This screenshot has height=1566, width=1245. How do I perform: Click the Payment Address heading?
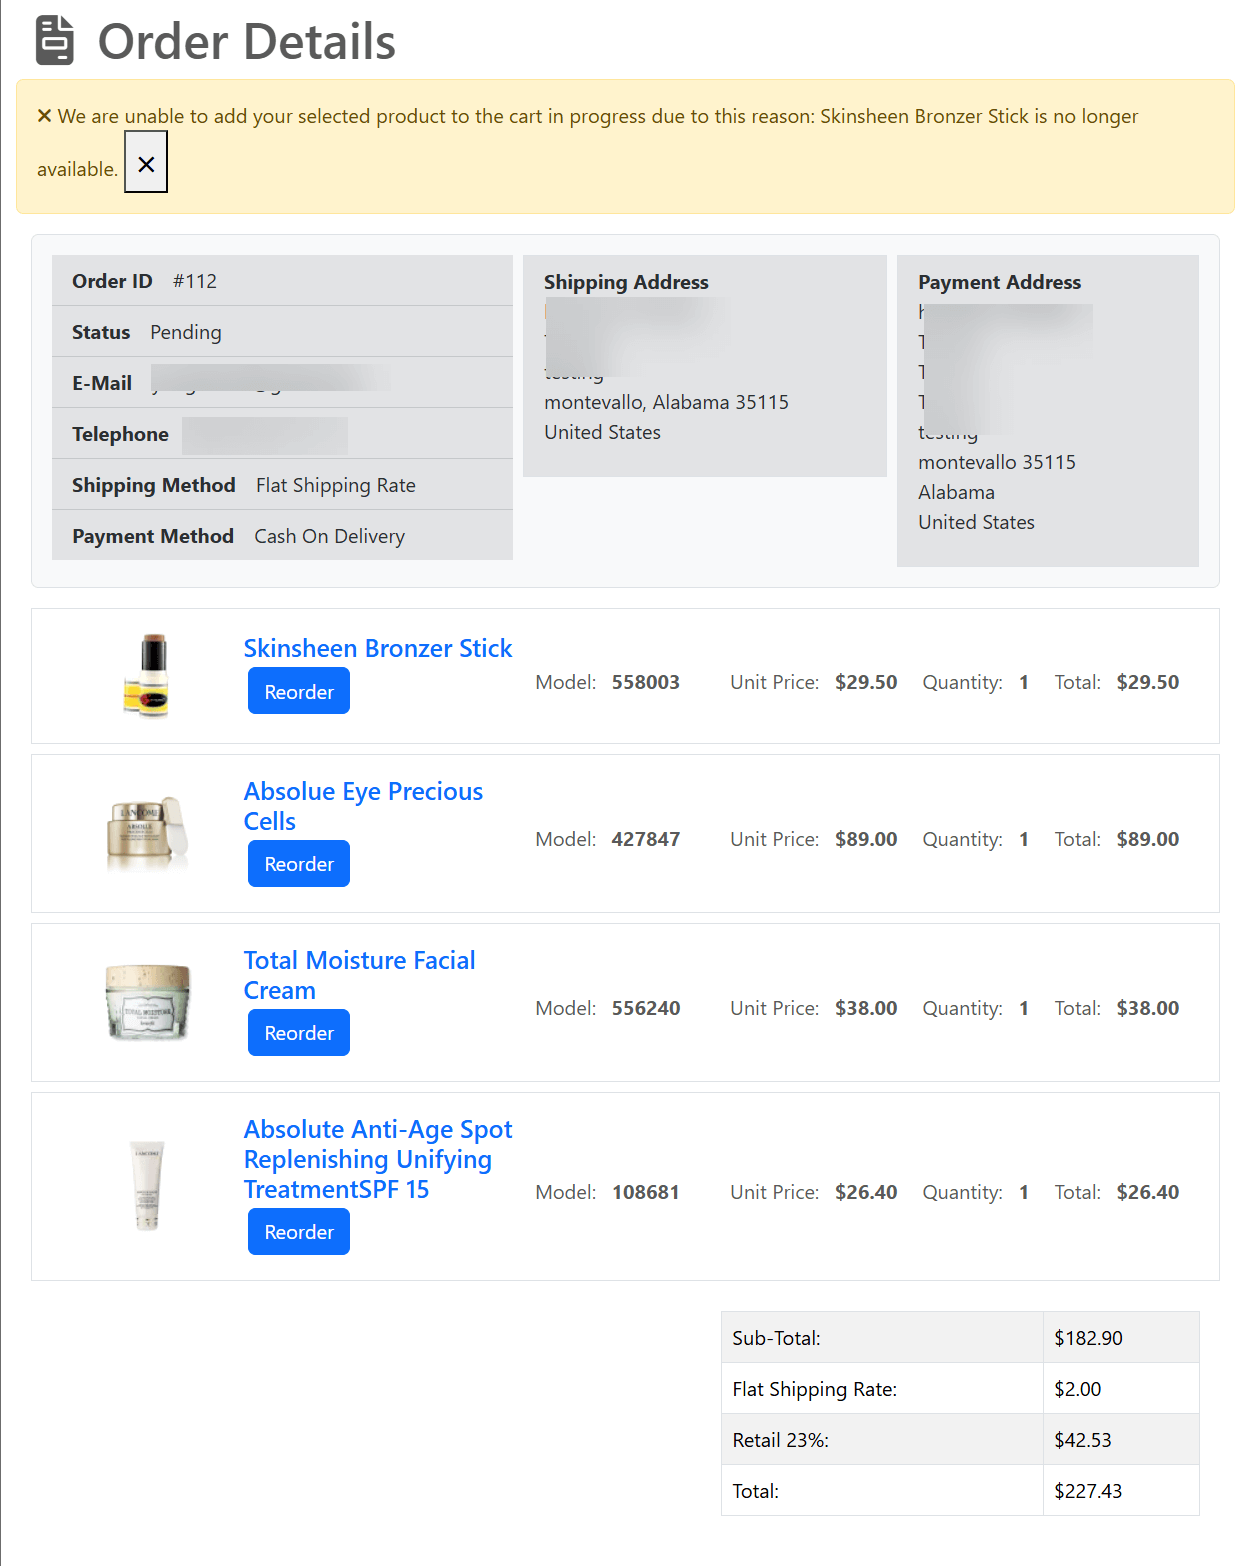click(999, 282)
